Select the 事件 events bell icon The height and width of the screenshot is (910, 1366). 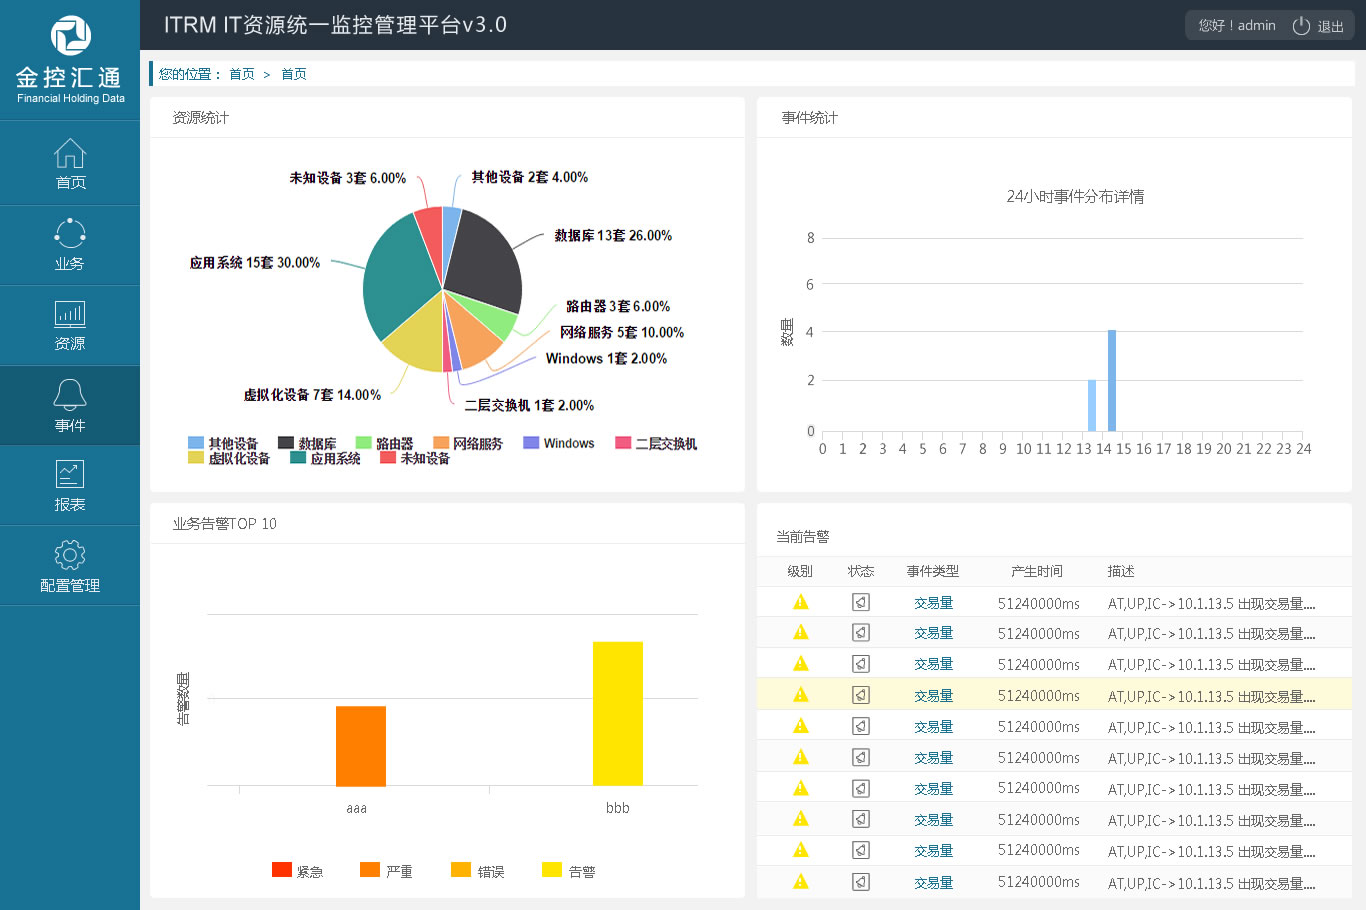[70, 395]
